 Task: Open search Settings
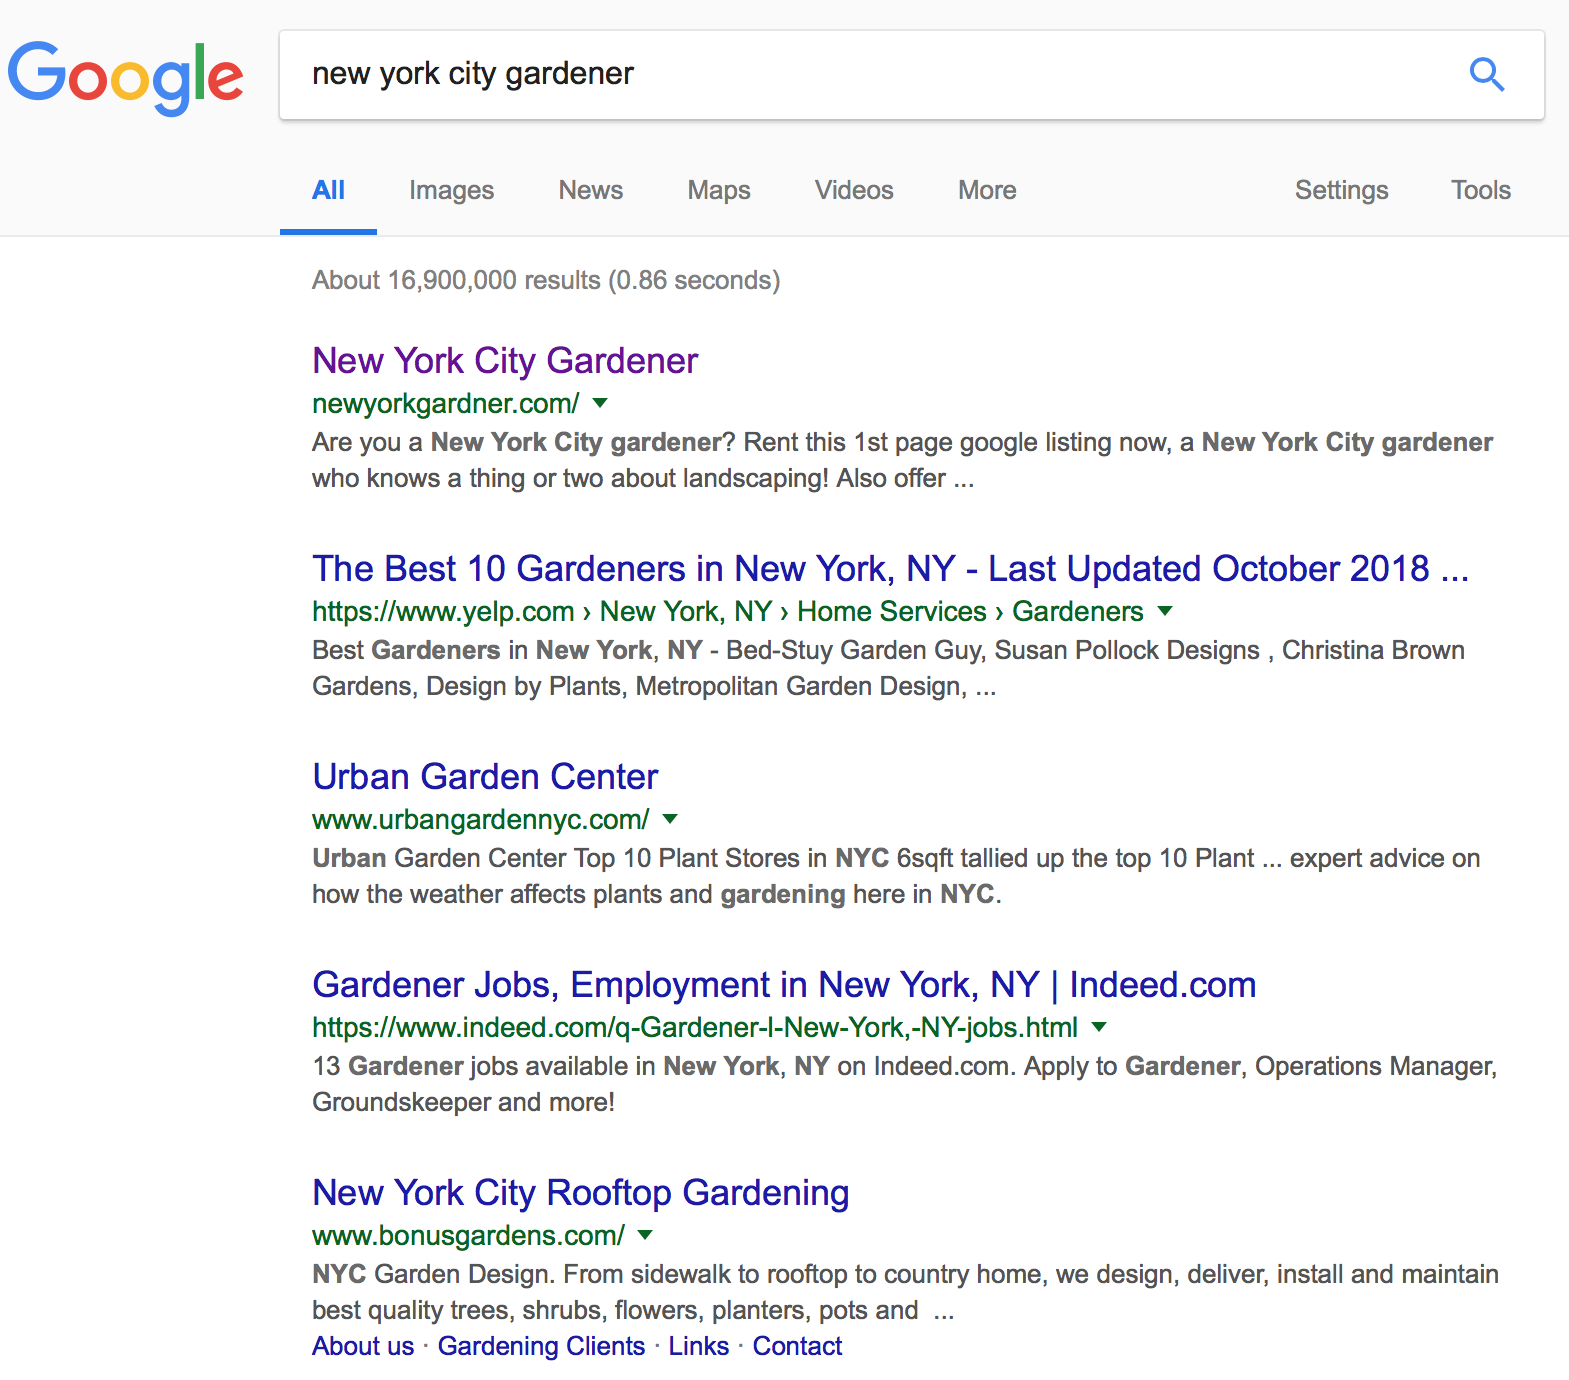[x=1341, y=190]
